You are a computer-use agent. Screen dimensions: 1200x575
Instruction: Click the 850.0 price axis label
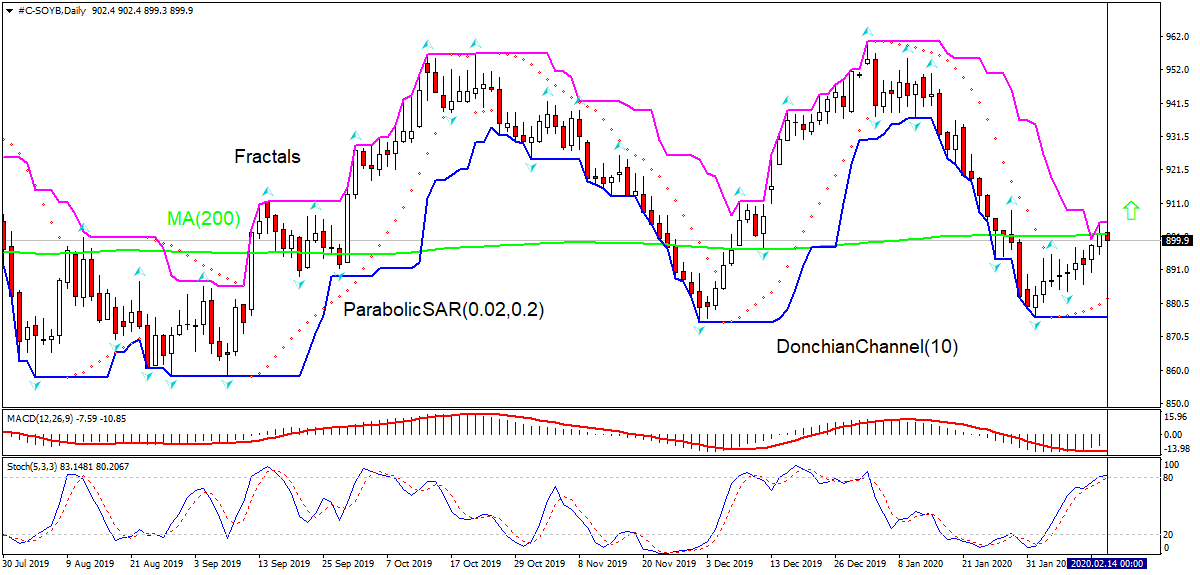pos(1176,404)
